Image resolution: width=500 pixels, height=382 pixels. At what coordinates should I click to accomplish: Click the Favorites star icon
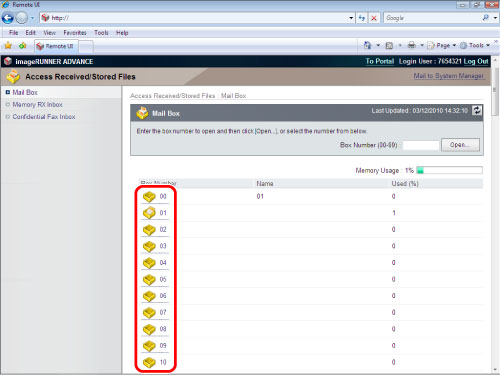8,46
